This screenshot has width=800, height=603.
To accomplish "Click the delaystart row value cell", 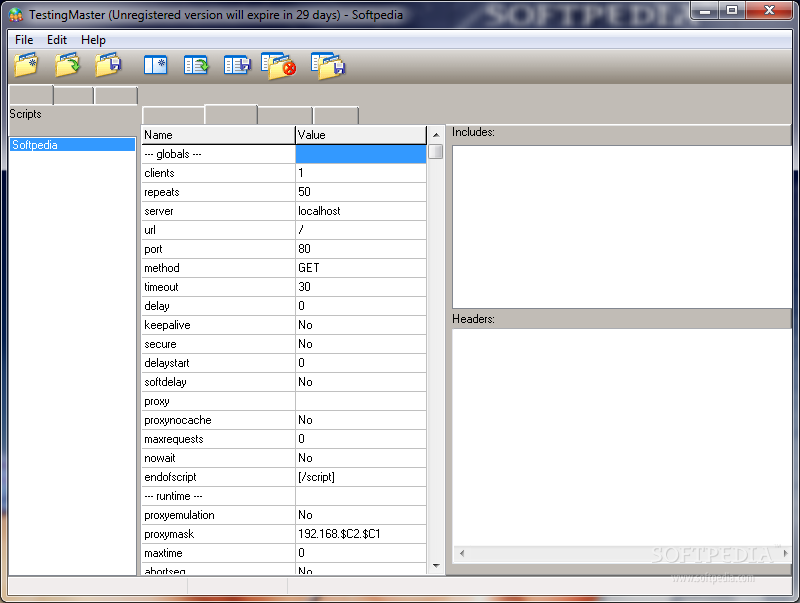I will pos(361,363).
